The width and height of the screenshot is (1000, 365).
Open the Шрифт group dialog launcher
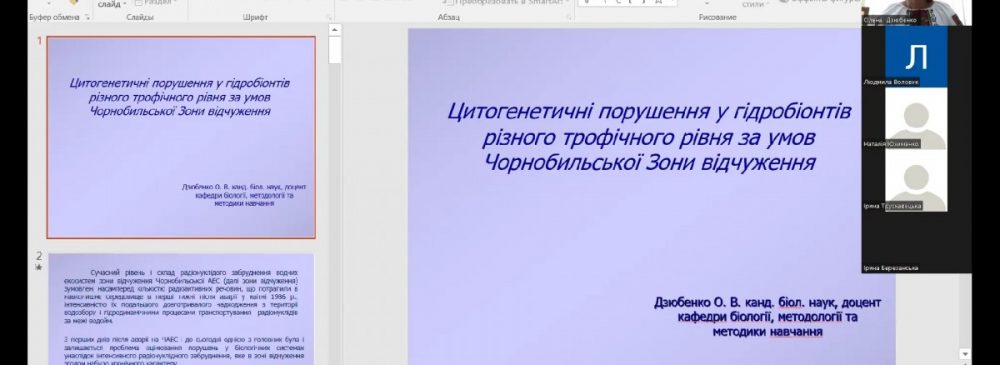click(329, 17)
